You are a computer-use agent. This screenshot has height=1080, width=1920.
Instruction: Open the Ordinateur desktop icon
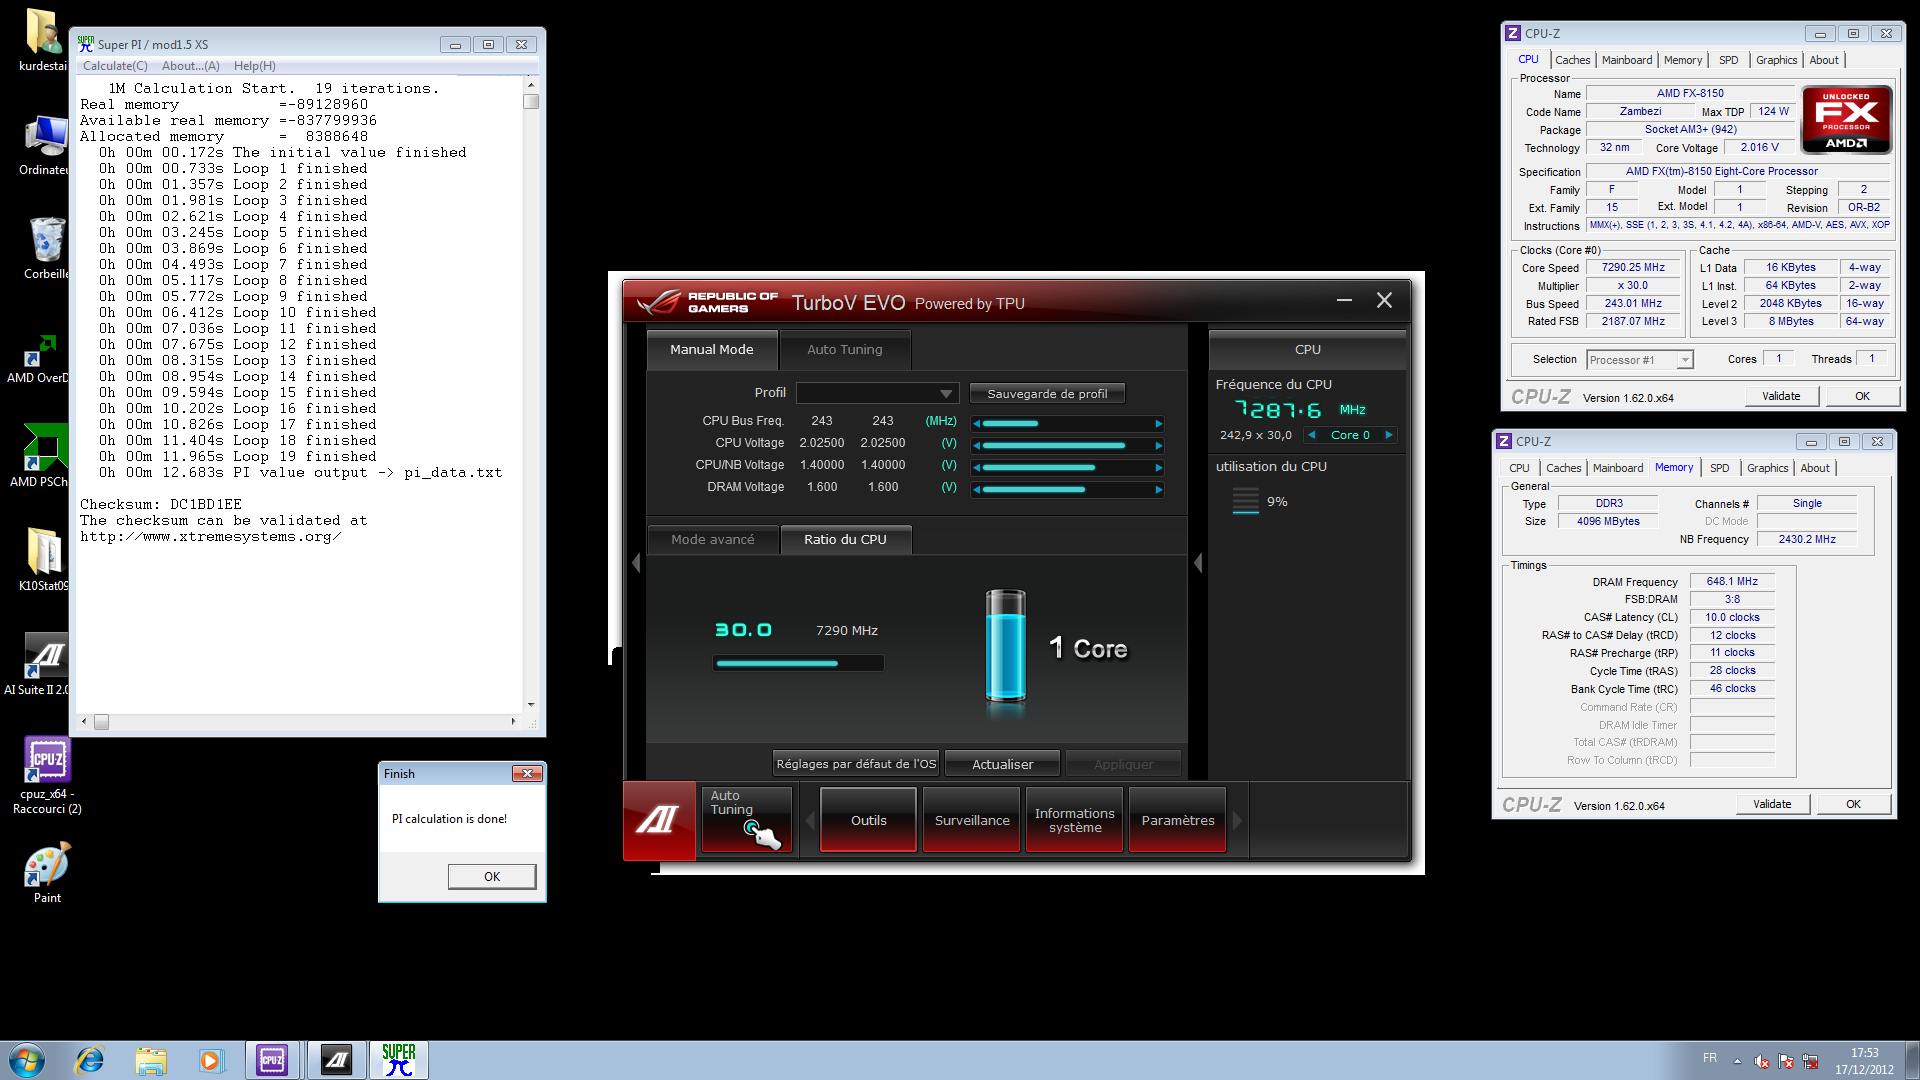(x=44, y=145)
